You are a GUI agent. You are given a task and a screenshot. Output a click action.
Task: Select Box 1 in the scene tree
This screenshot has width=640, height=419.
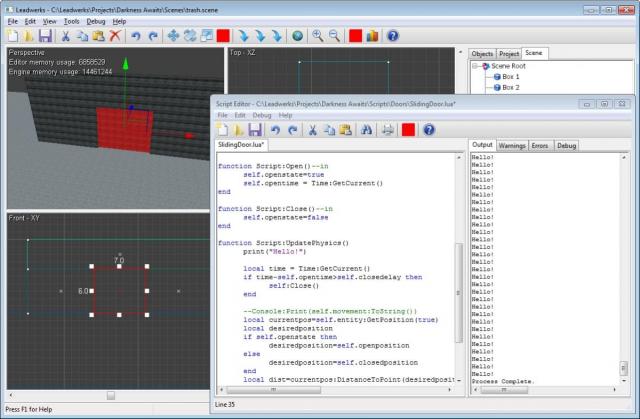510,76
